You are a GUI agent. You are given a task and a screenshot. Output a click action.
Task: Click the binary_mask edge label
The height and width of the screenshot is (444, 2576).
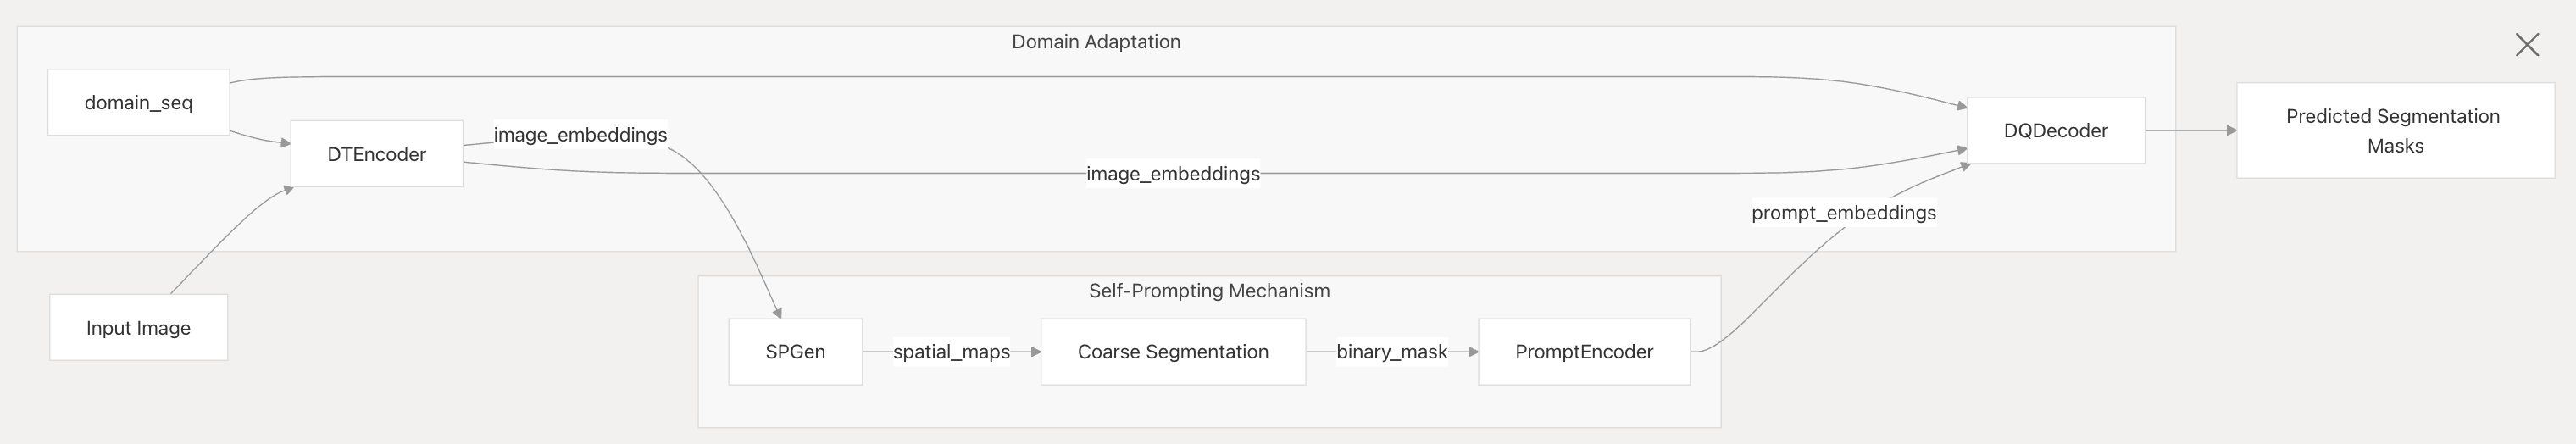(1391, 352)
